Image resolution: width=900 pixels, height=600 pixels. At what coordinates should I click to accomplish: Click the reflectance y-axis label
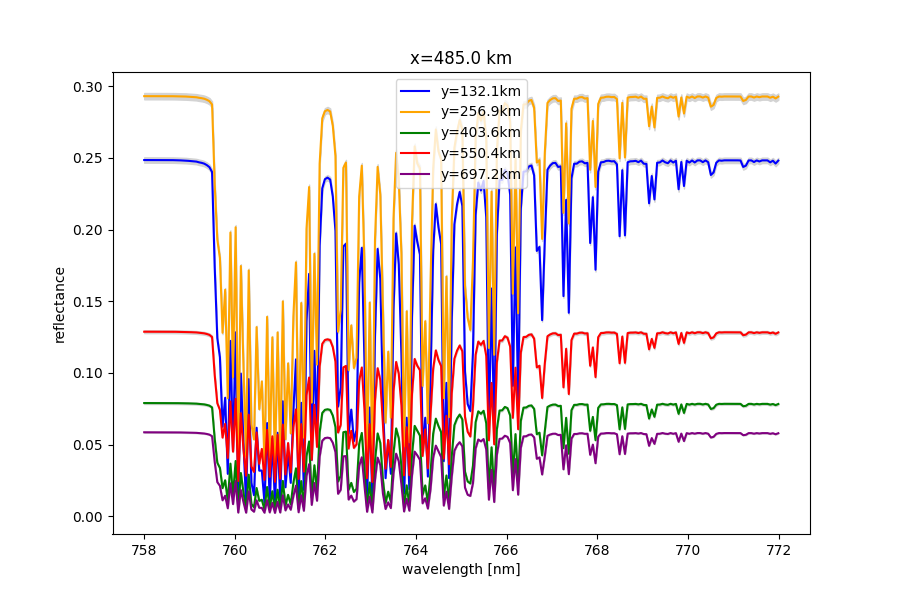[59, 305]
